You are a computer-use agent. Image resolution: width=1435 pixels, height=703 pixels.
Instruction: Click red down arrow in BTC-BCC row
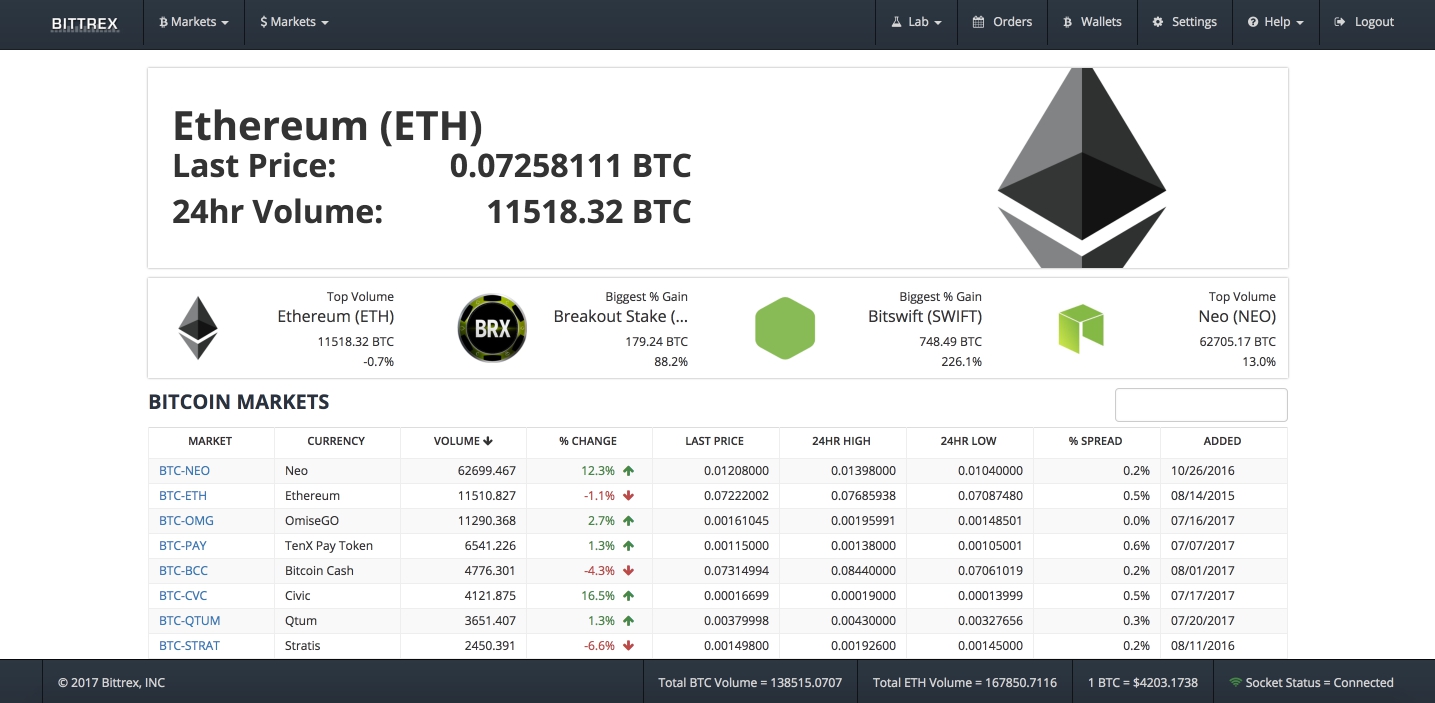[x=629, y=570]
